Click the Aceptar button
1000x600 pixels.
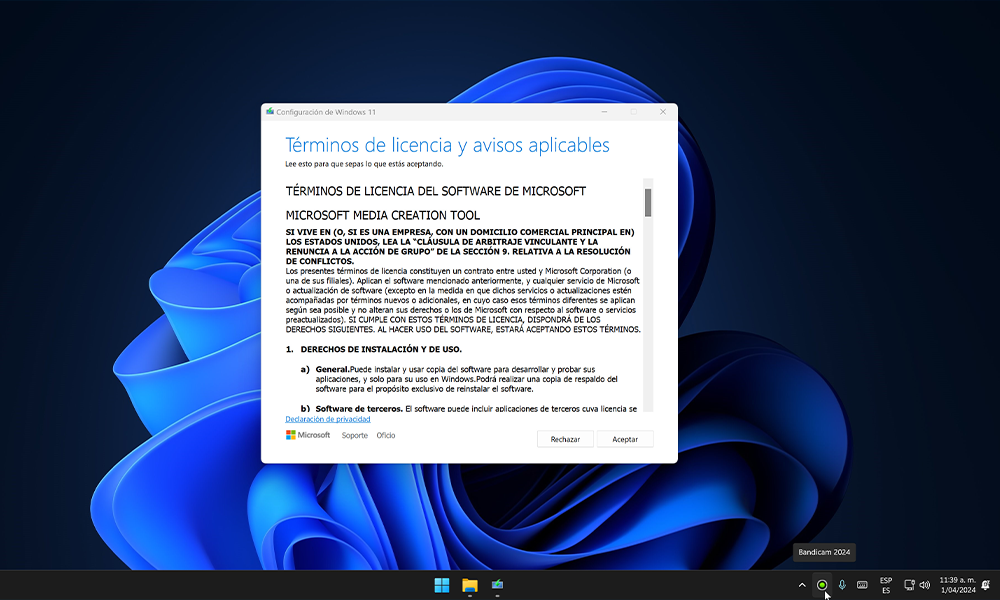(625, 439)
